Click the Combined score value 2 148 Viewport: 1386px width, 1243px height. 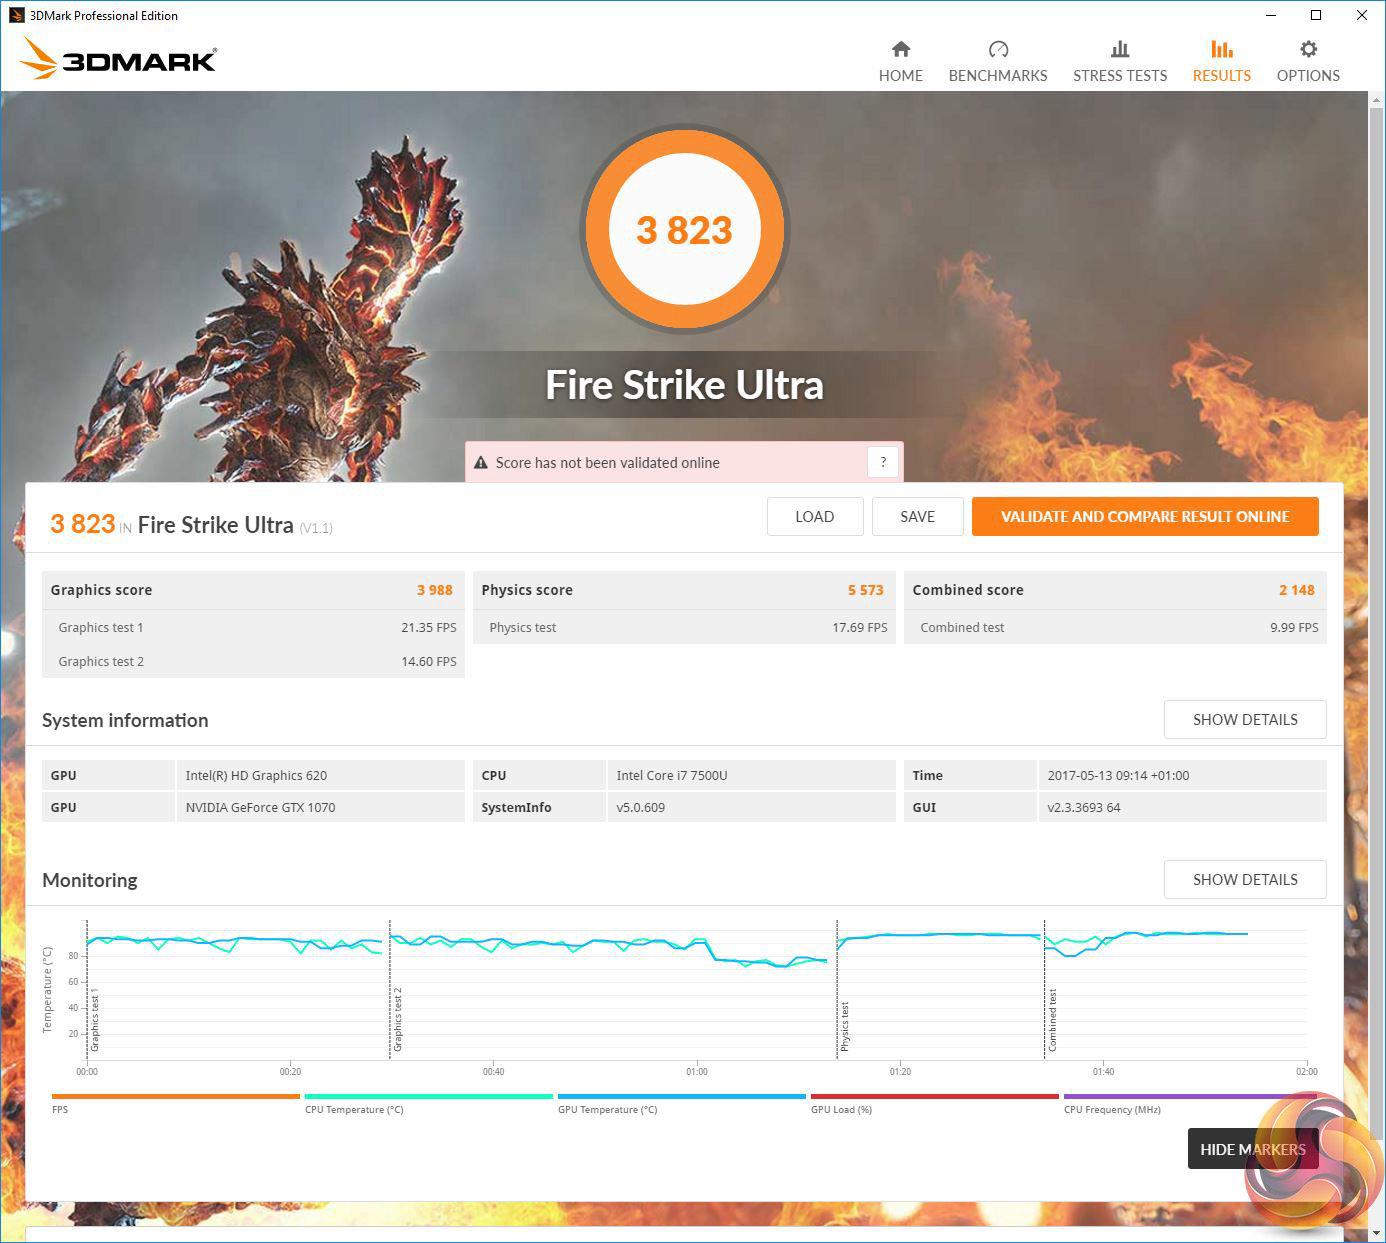(1297, 590)
